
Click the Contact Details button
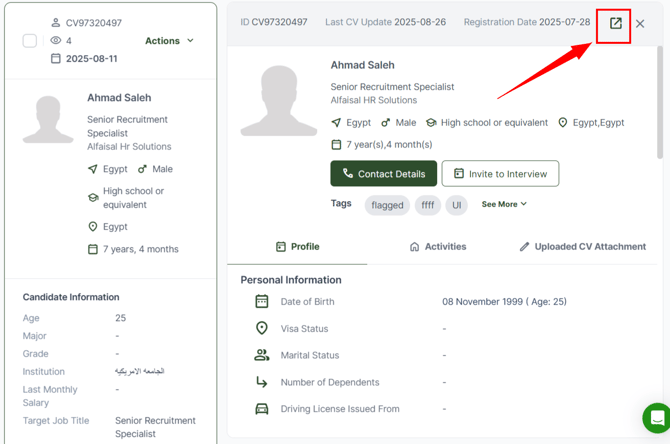click(383, 174)
